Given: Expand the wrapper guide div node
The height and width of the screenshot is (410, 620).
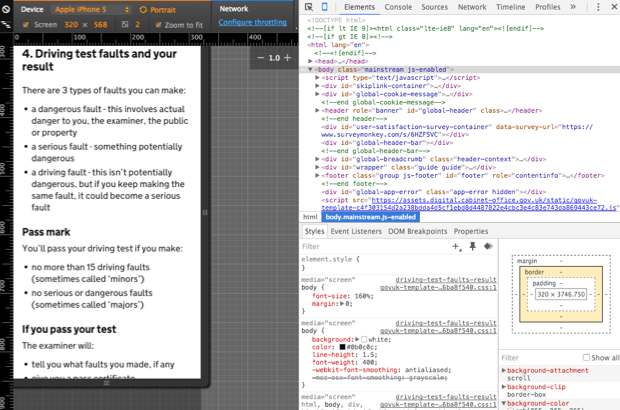Looking at the screenshot, I should click(x=317, y=167).
